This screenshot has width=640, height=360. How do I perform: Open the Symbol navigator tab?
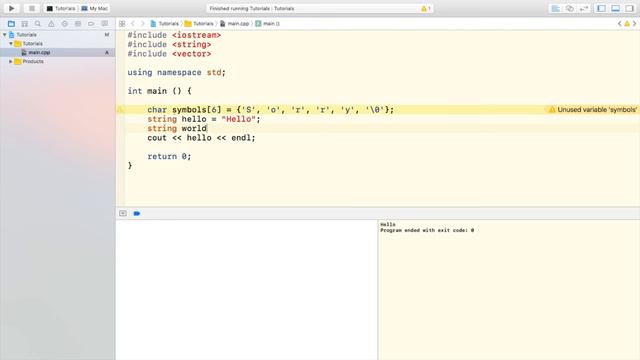[x=24, y=24]
